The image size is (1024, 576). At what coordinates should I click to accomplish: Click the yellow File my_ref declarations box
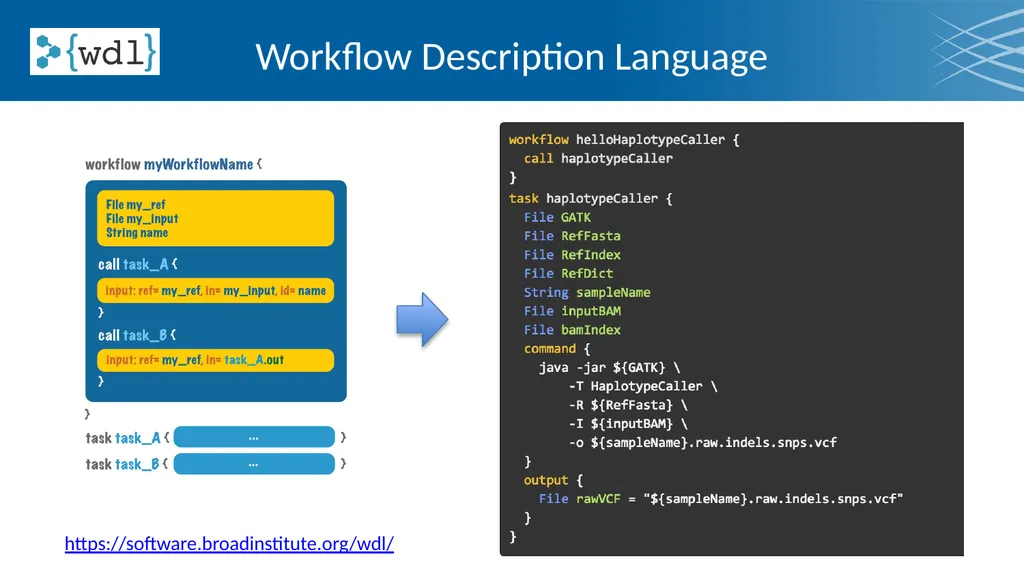click(x=216, y=218)
